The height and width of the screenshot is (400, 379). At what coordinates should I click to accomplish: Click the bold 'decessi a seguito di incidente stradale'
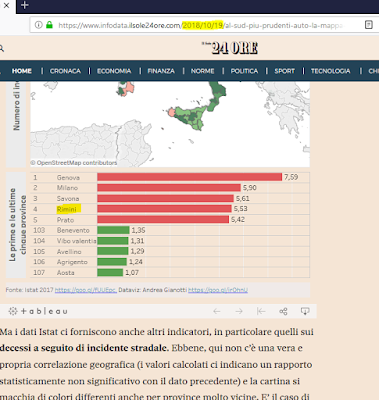(84, 348)
